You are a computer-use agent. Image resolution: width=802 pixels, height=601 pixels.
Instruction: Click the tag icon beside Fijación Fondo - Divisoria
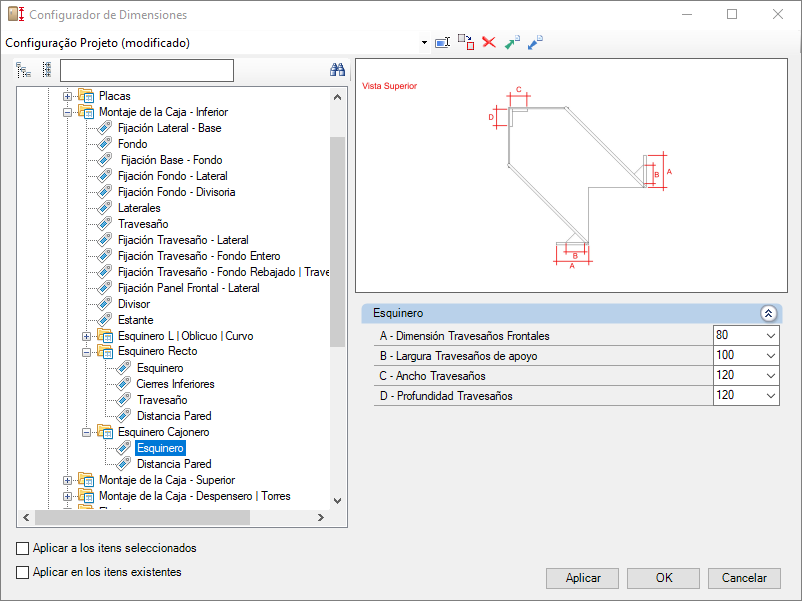[x=104, y=192]
